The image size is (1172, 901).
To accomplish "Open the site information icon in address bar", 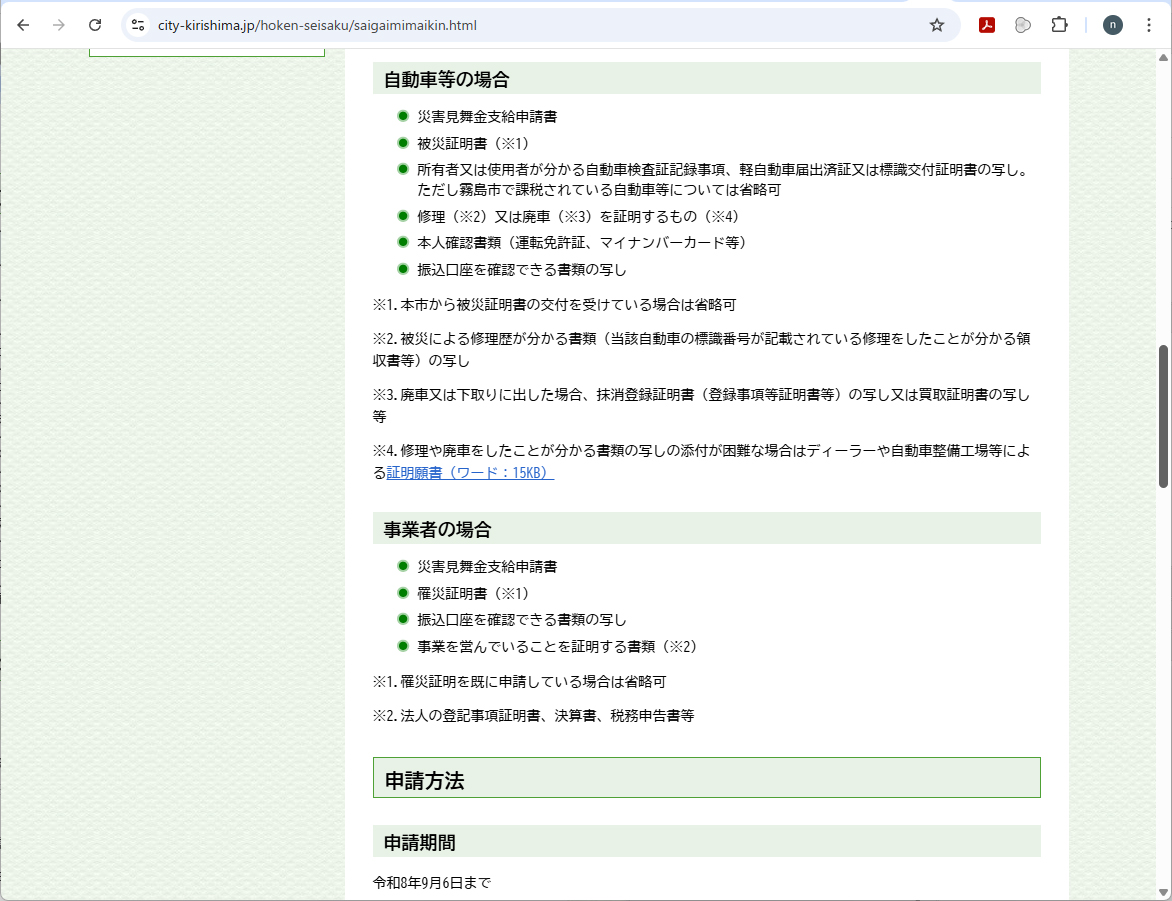I will [x=139, y=25].
